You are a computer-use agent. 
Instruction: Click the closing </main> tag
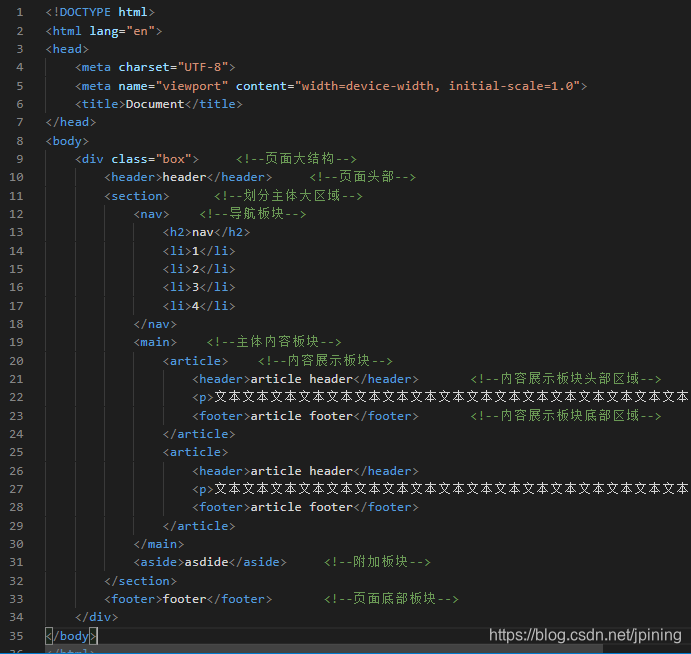[x=159, y=544]
